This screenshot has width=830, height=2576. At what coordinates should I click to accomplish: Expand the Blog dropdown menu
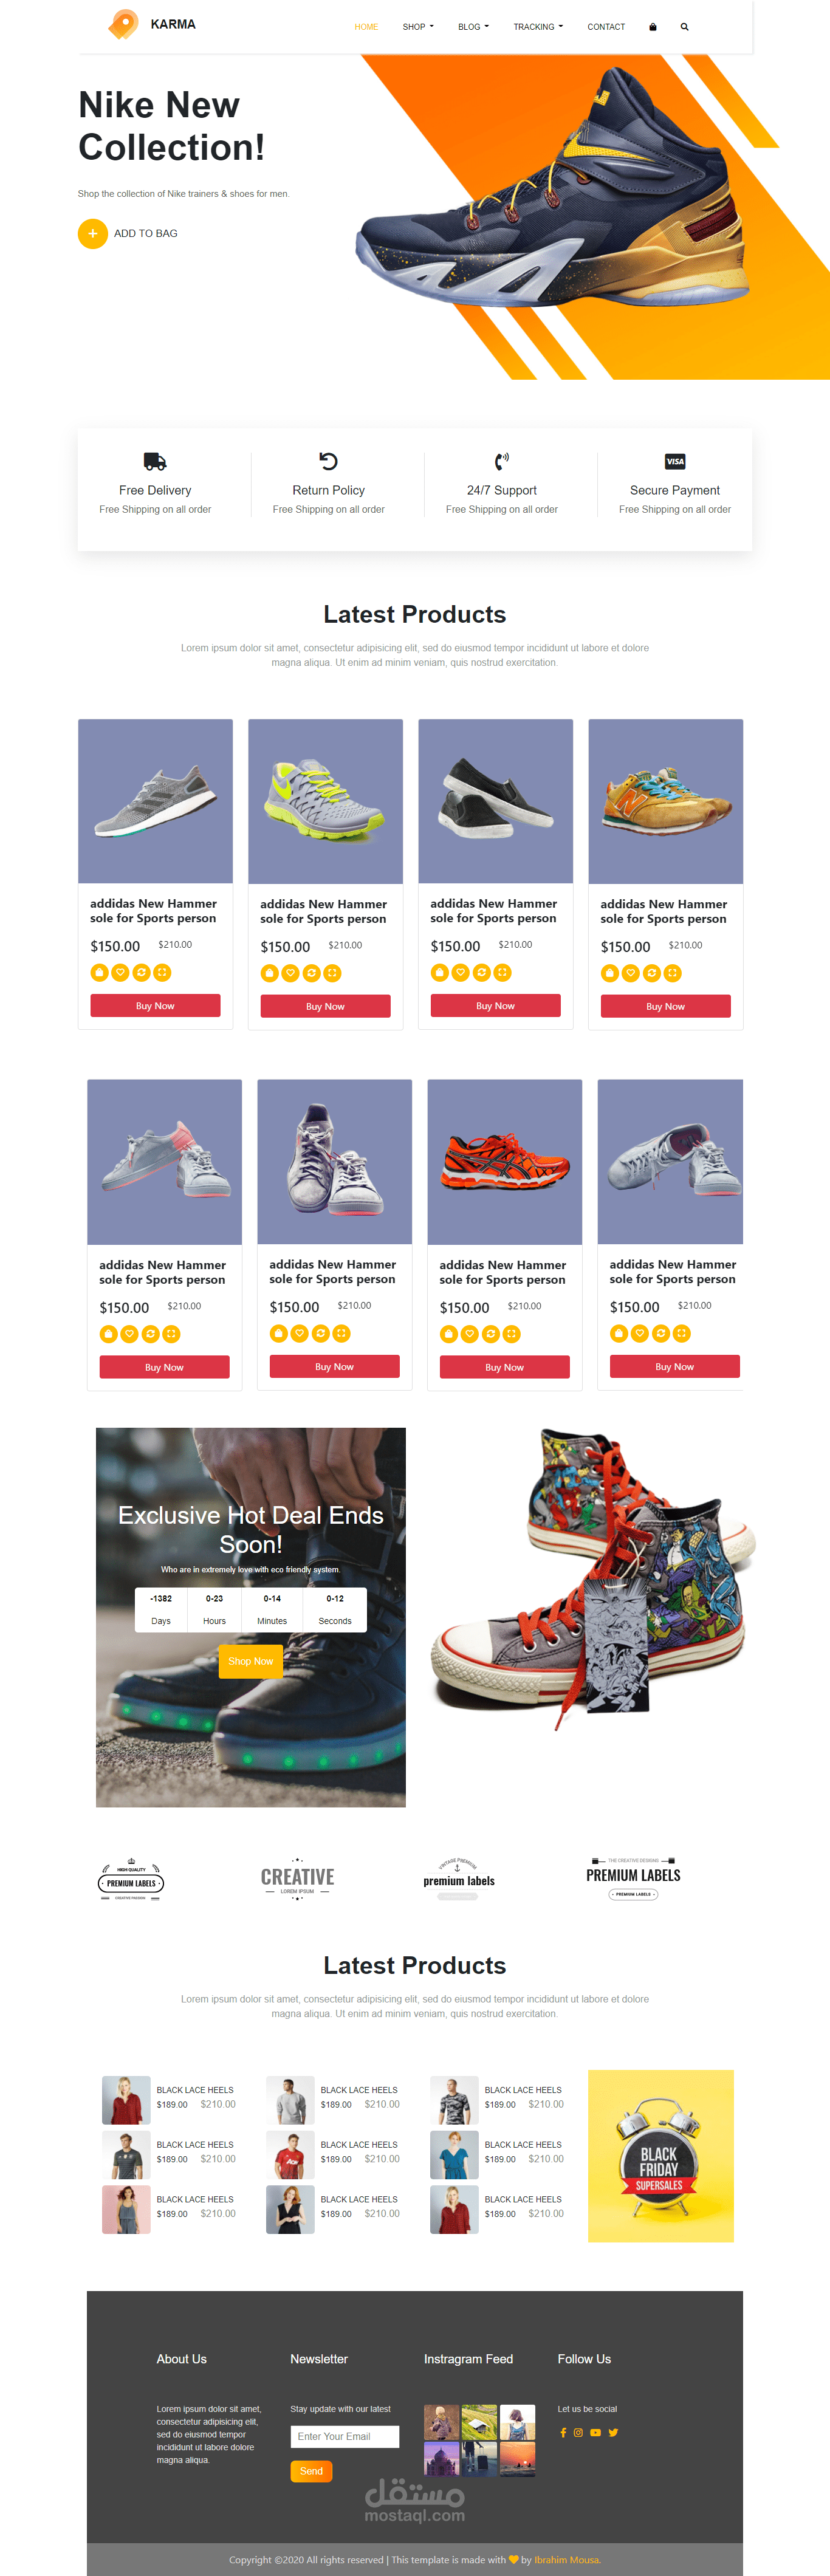[x=473, y=27]
